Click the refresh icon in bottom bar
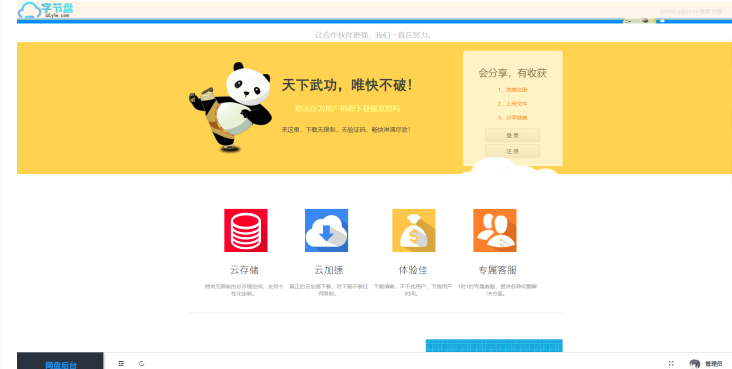 tap(141, 363)
